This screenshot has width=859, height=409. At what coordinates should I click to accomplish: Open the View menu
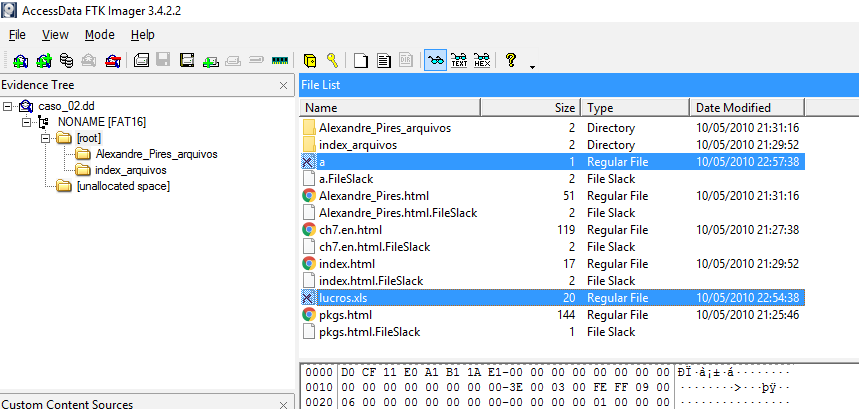tap(55, 34)
